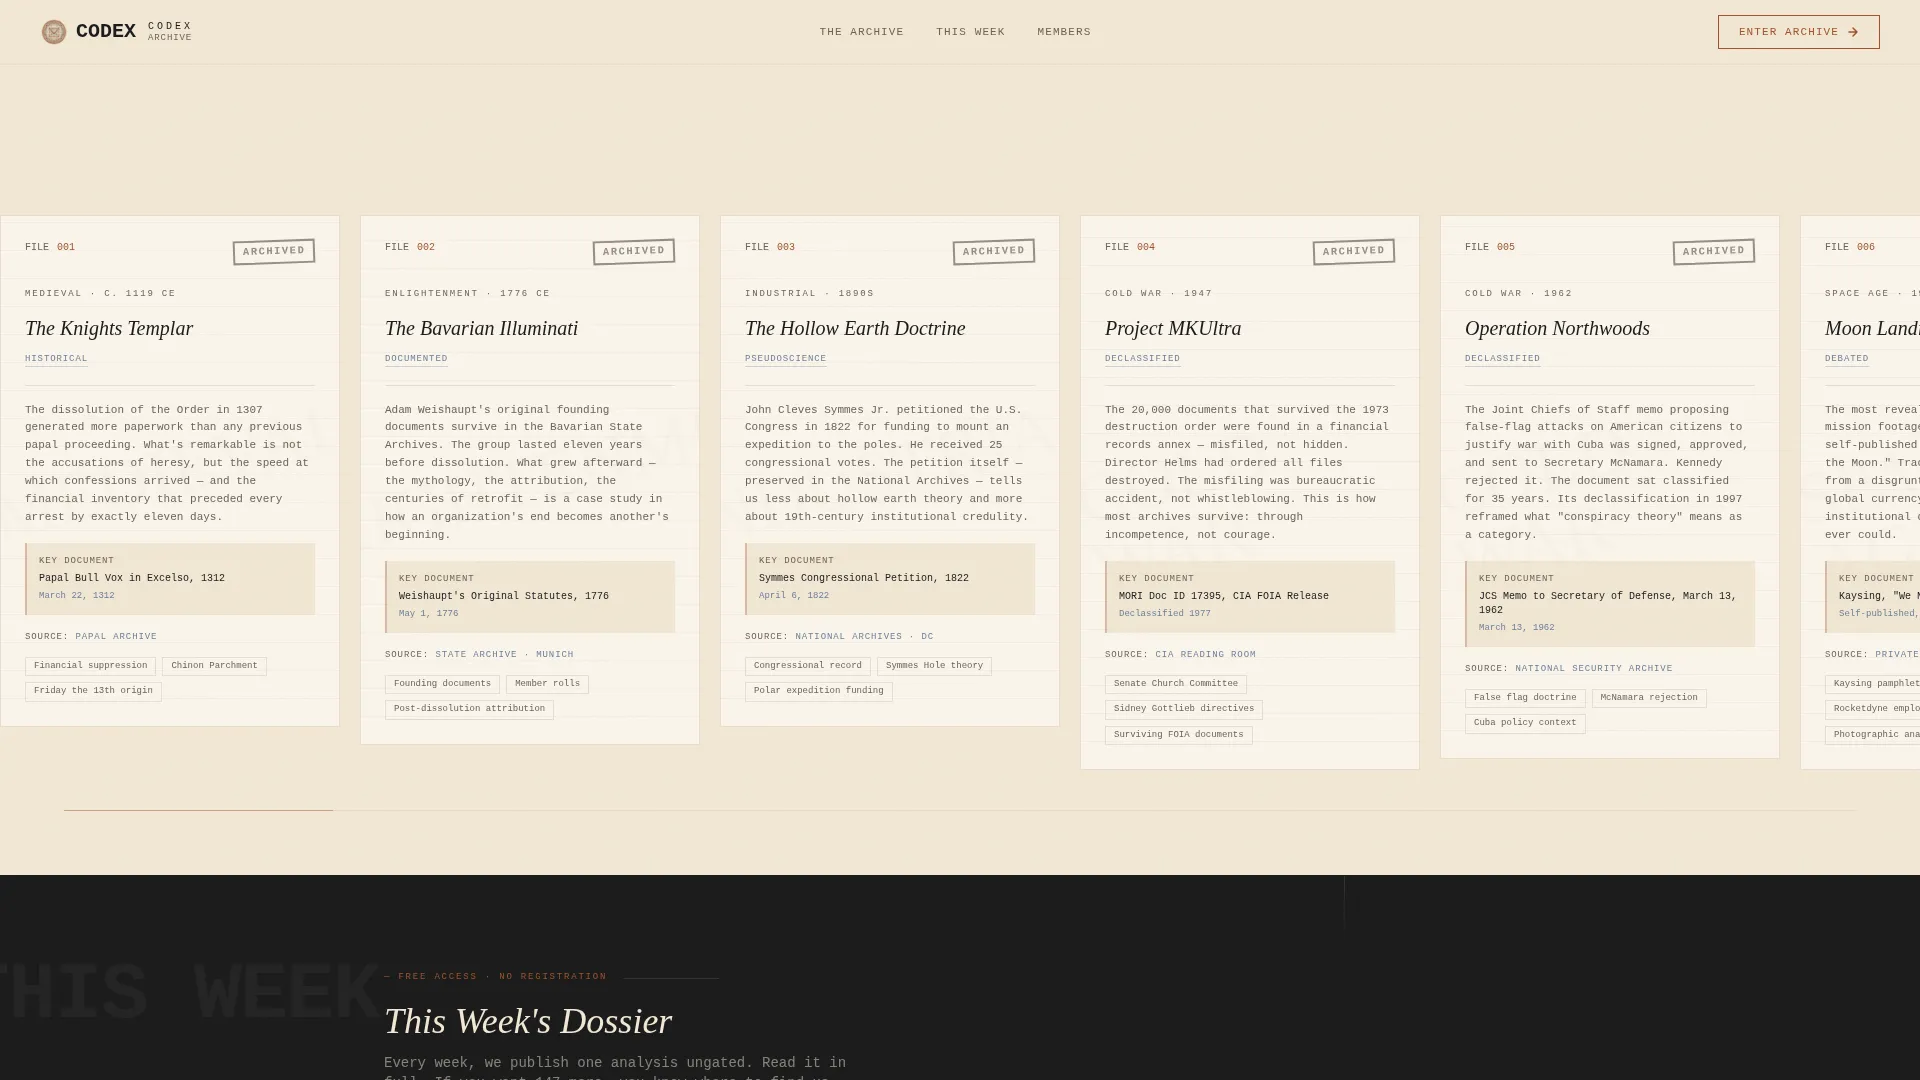The height and width of the screenshot is (1080, 1920).
Task: Click CIA Reading Room source link
Action: pos(1205,654)
